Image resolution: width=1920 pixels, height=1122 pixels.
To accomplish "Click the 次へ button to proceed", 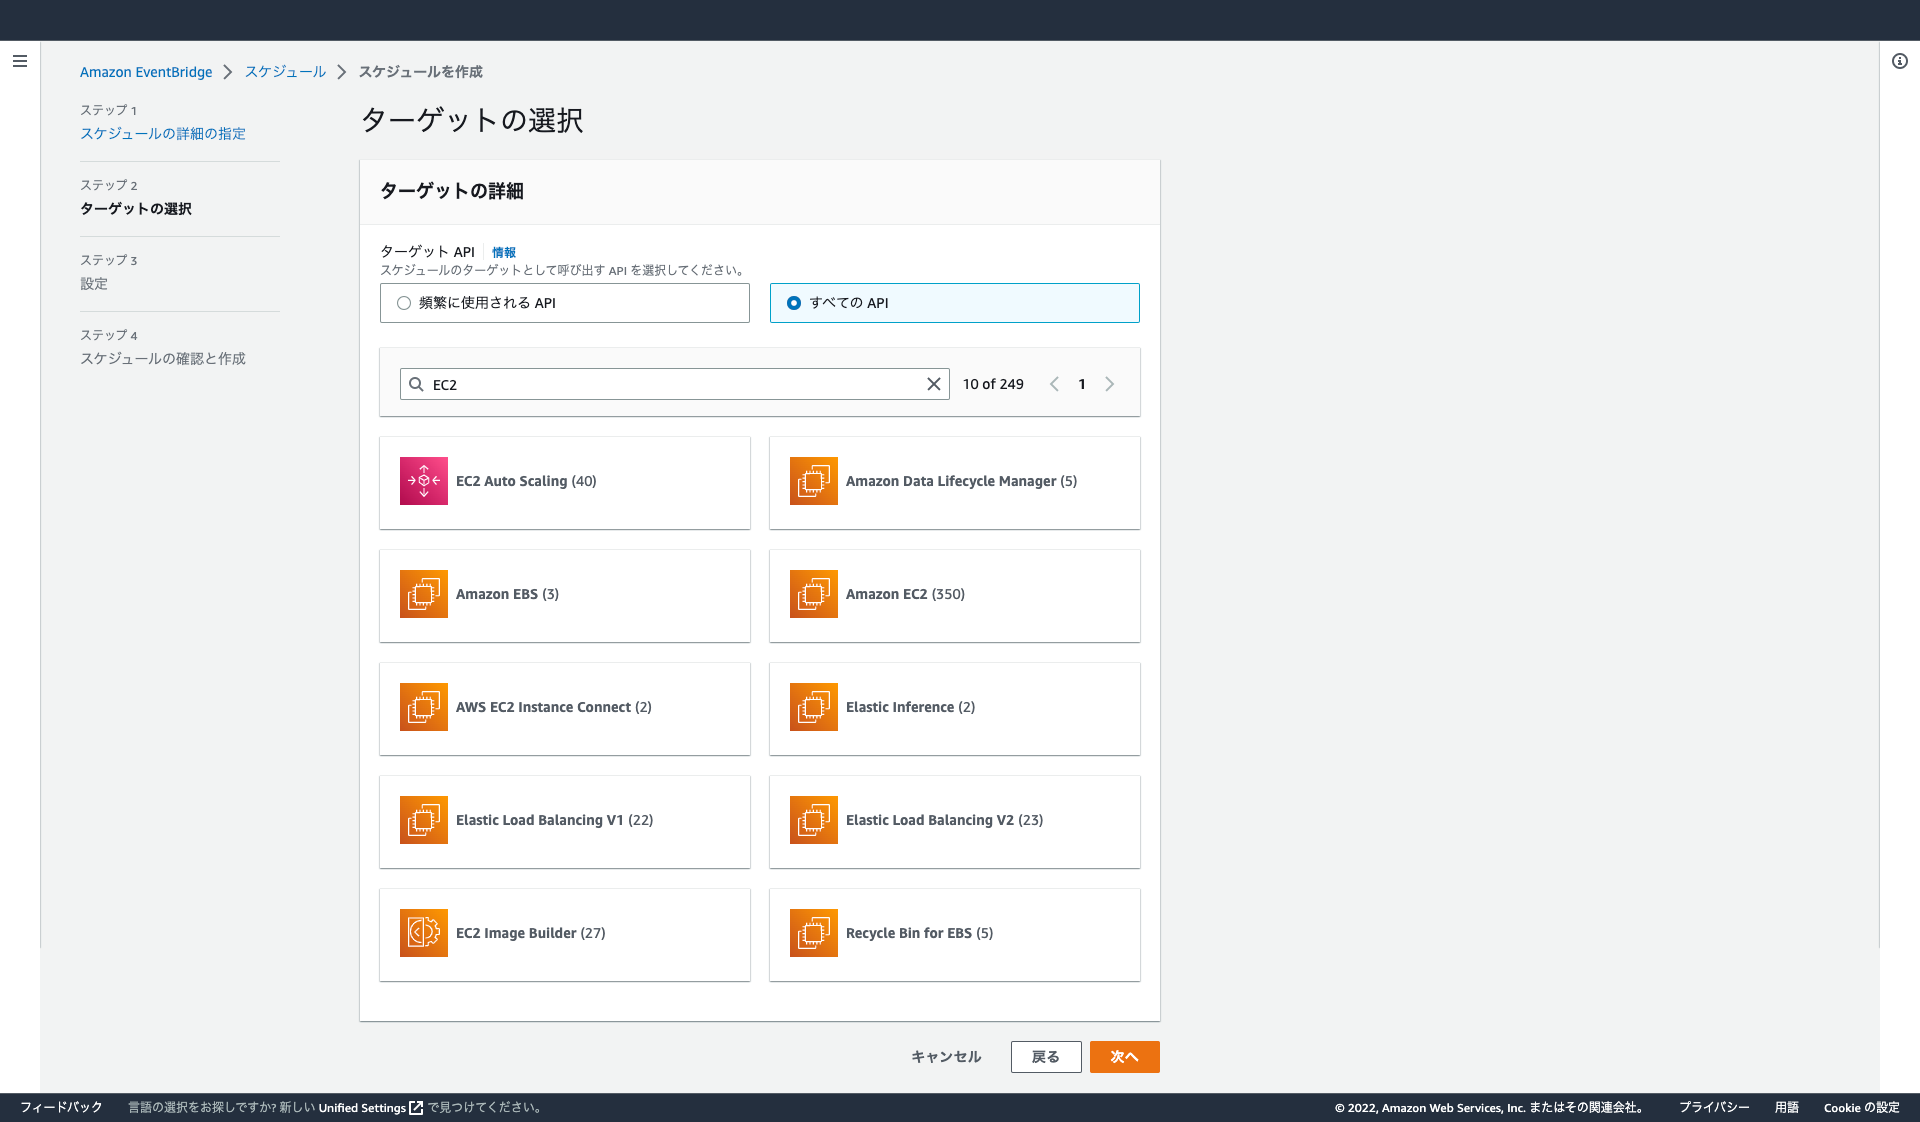I will (1124, 1056).
